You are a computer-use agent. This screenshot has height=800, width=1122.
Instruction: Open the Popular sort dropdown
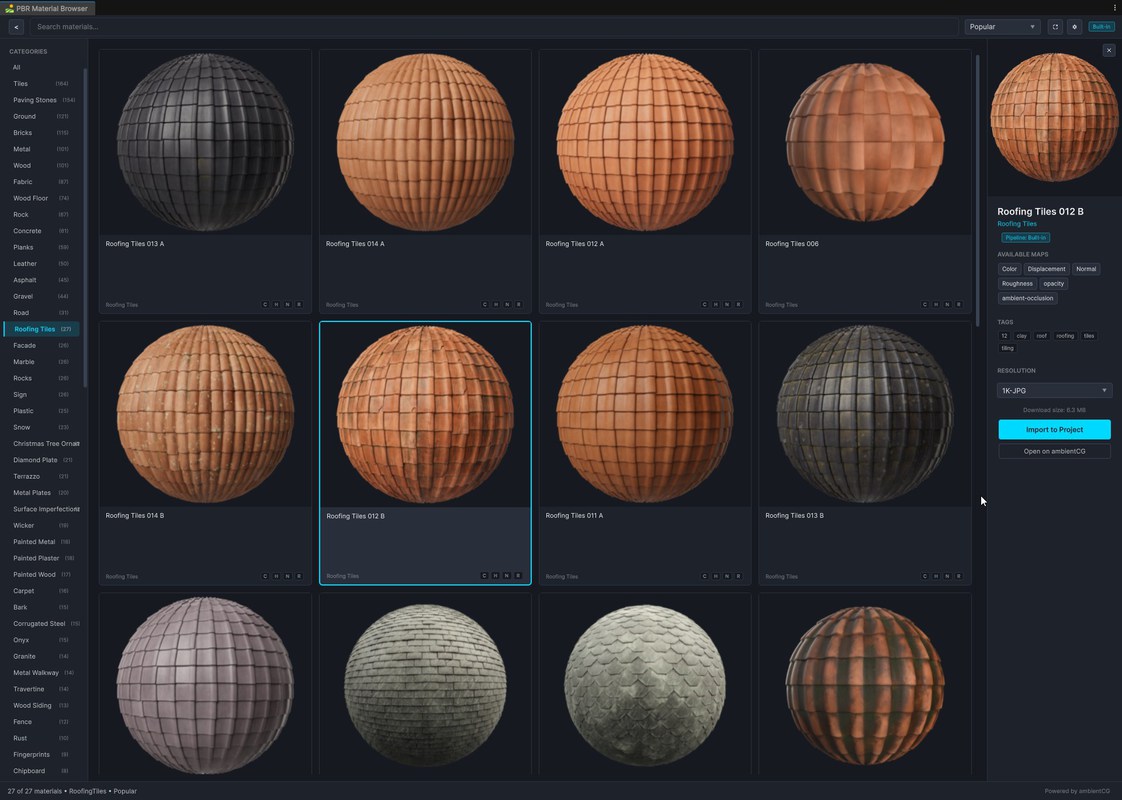pos(1002,26)
